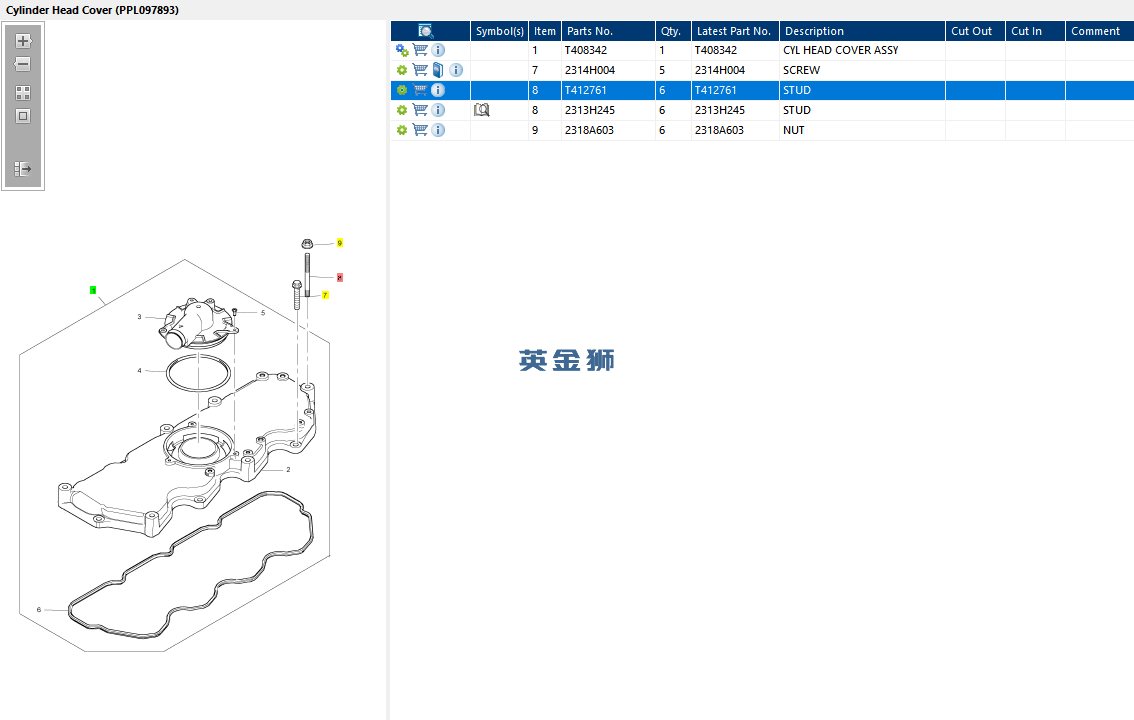
Task: Click NUT description text
Action: click(x=793, y=130)
